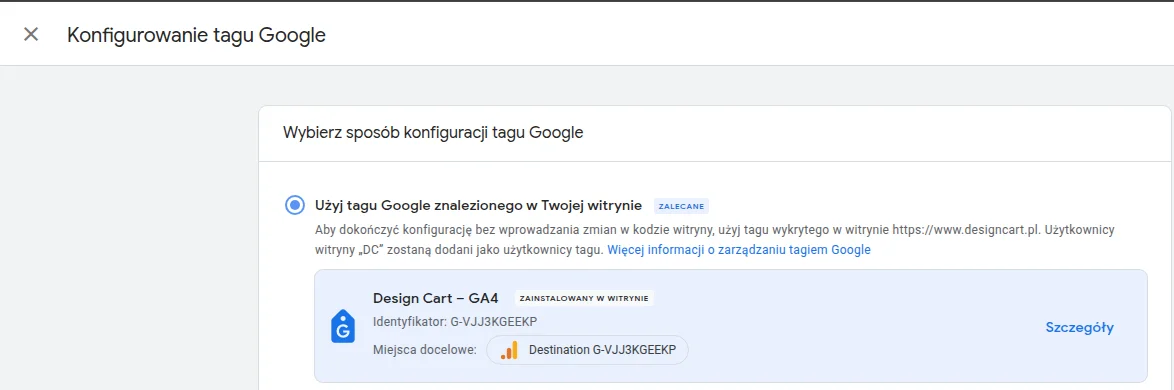Click 'Identyfikator: G-VJJ3KGEEKP' text
The width and height of the screenshot is (1174, 390).
pos(455,322)
